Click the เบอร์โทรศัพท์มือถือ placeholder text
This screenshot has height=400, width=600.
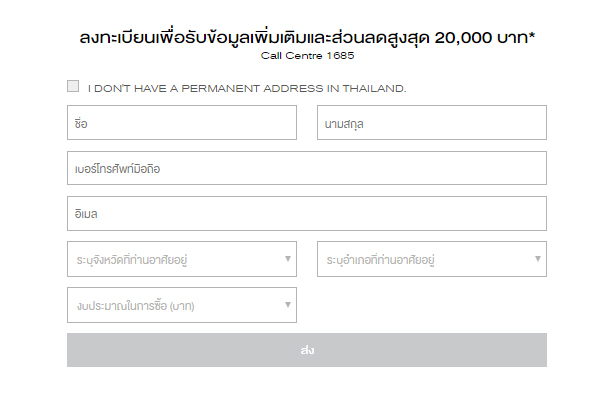coord(118,168)
